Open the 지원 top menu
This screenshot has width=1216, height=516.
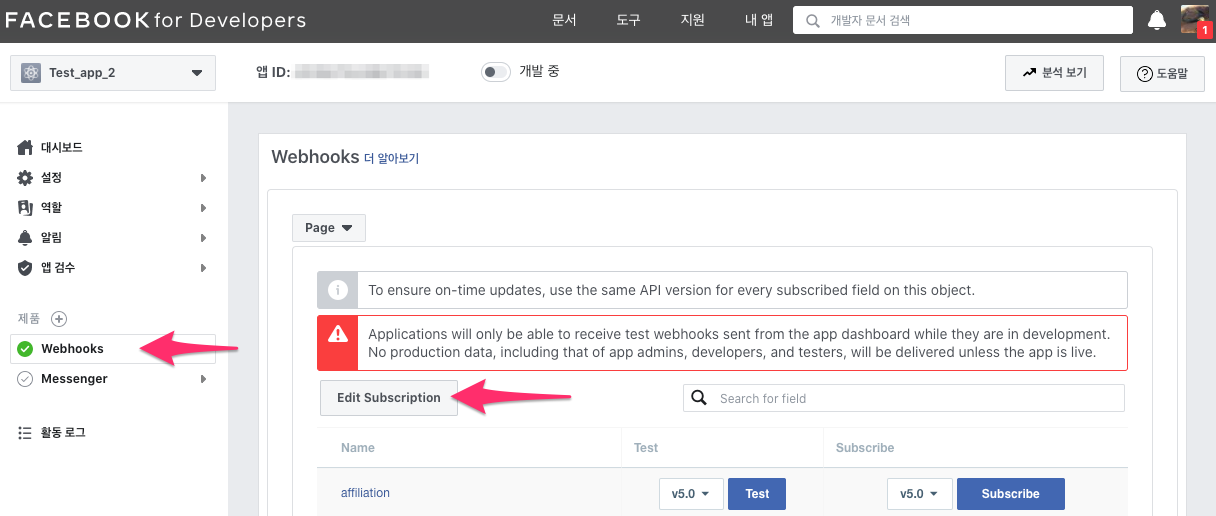coord(692,20)
